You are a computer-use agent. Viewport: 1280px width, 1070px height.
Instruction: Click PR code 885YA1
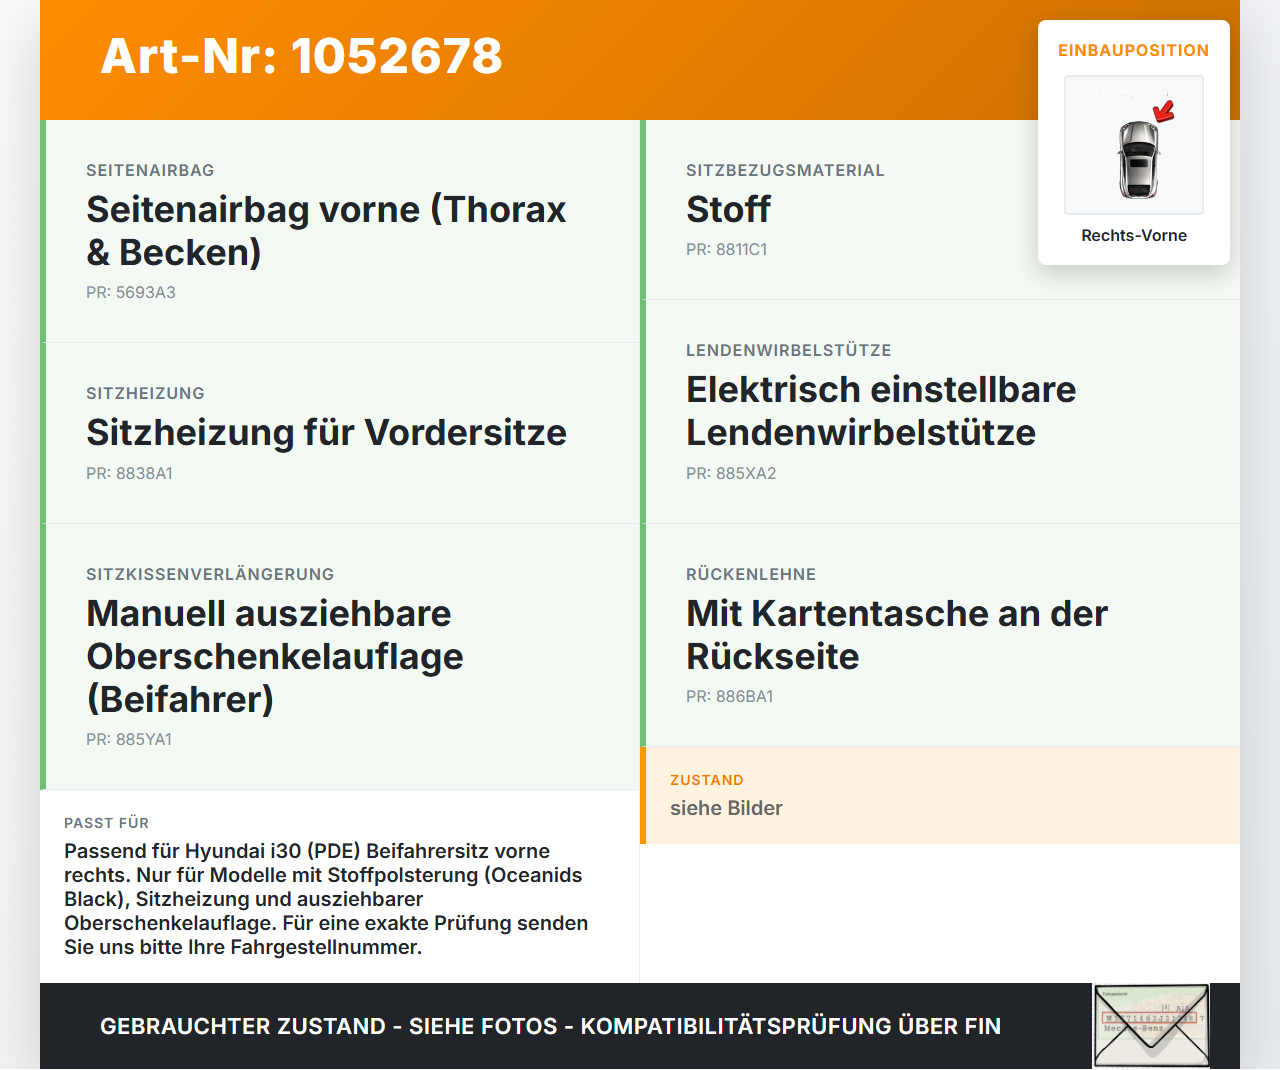coord(129,739)
